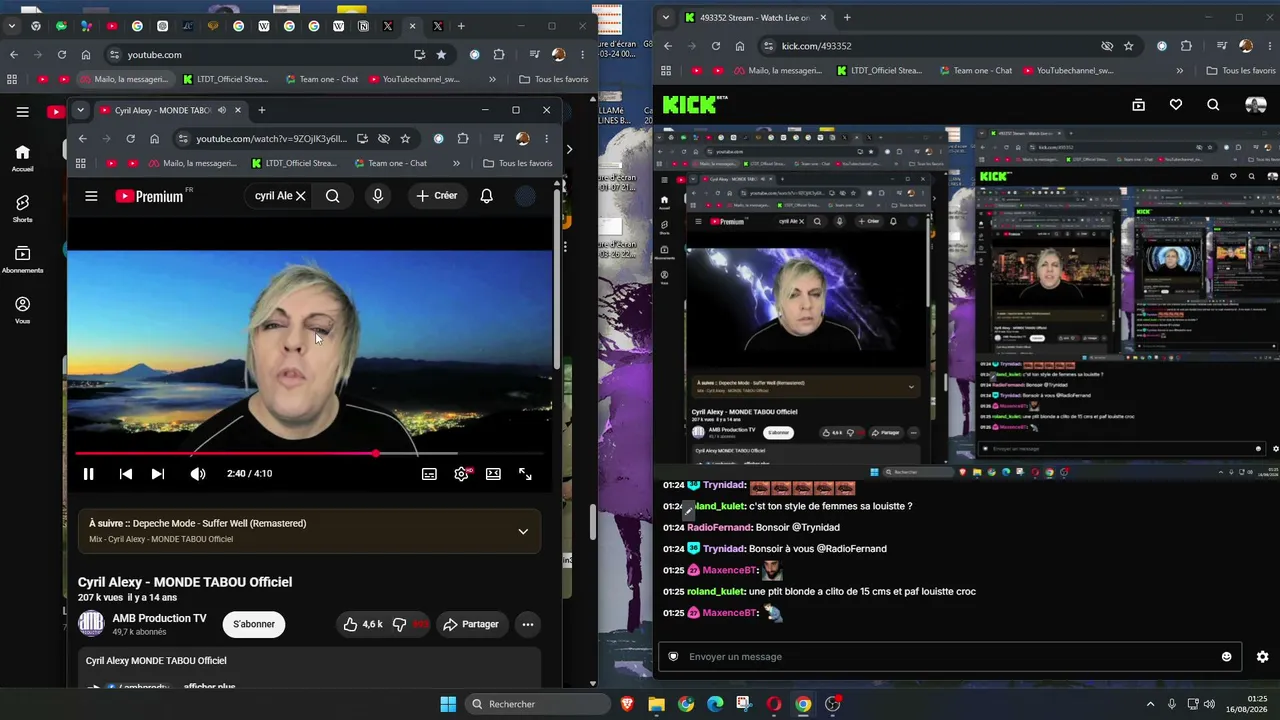Viewport: 1280px width, 720px height.
Task: Open the hamburger guide menu beside the Premium logo
Action: click(x=91, y=196)
